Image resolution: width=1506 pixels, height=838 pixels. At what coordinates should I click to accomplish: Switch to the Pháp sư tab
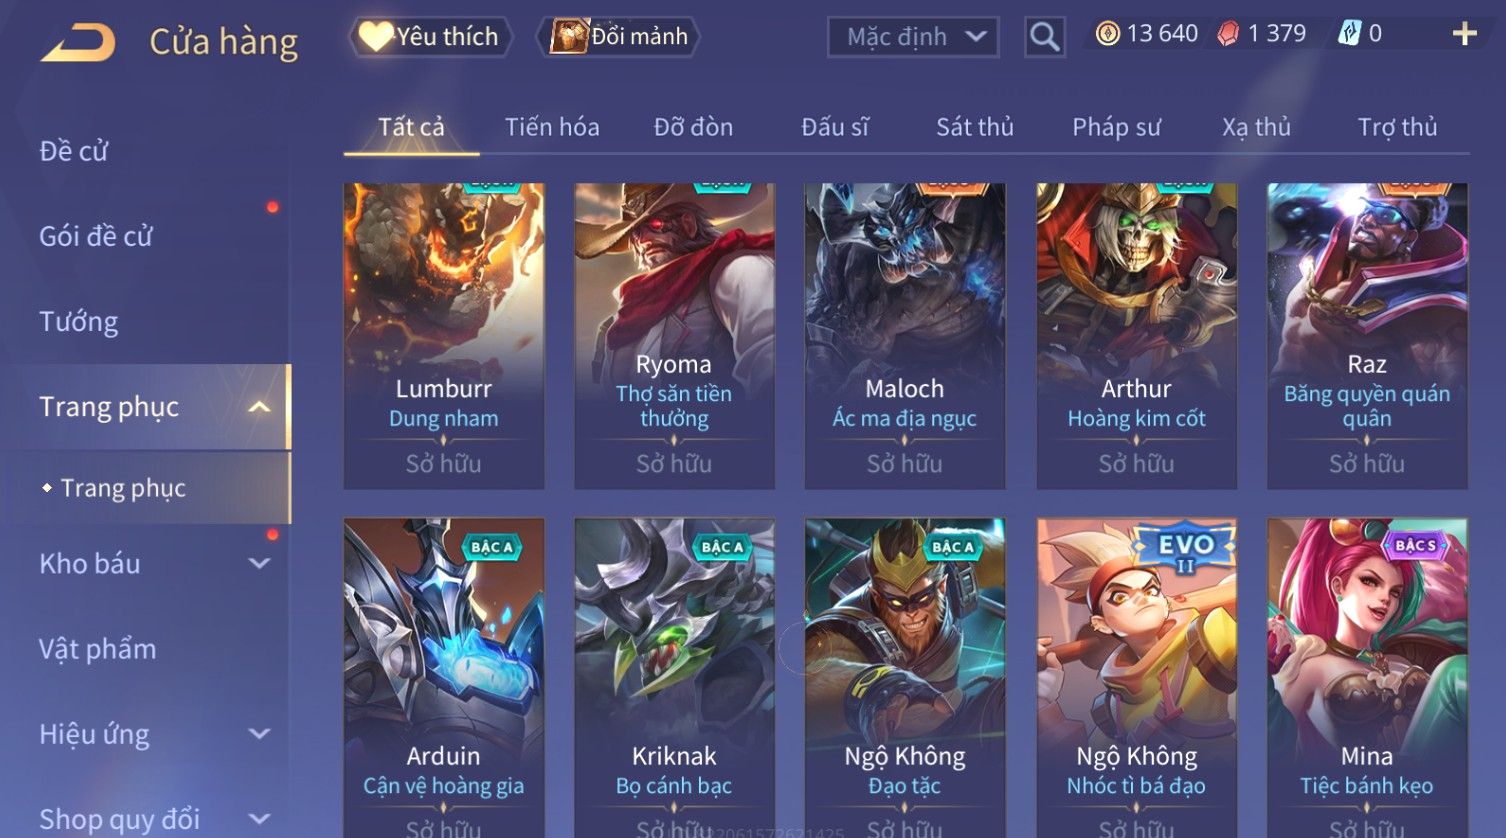click(x=1116, y=127)
